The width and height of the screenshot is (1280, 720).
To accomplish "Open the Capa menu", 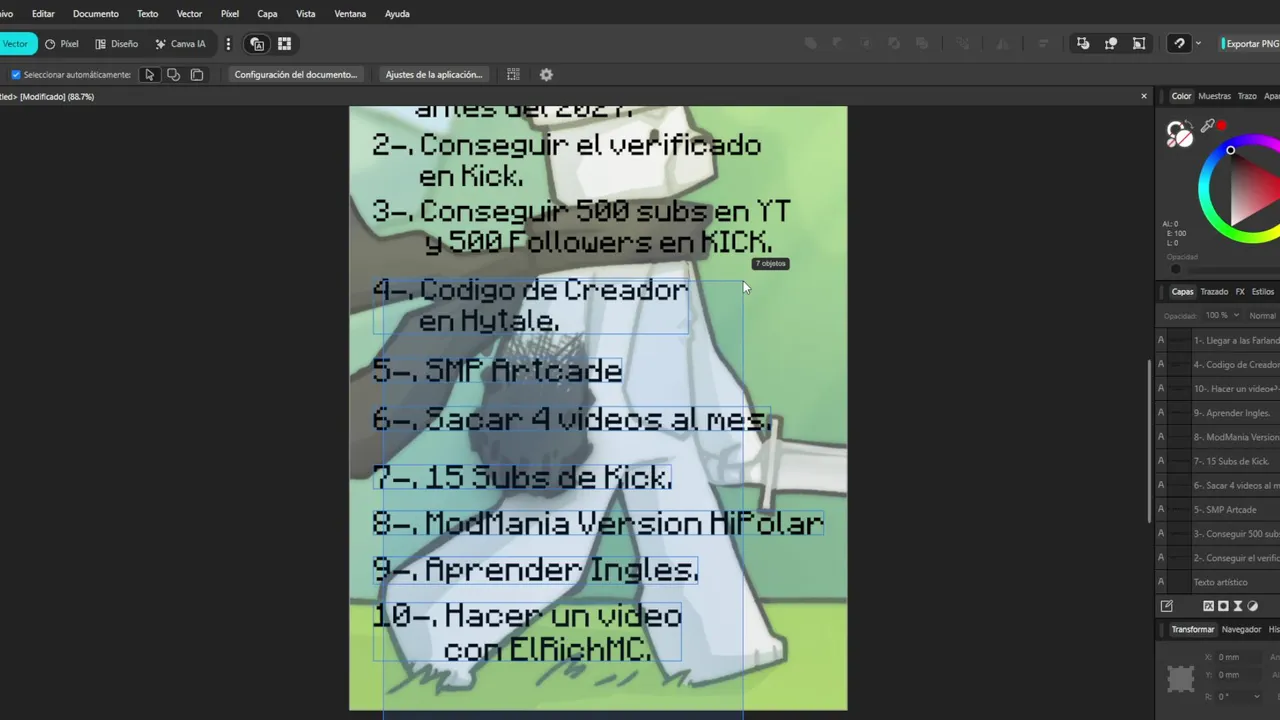I will click(267, 14).
